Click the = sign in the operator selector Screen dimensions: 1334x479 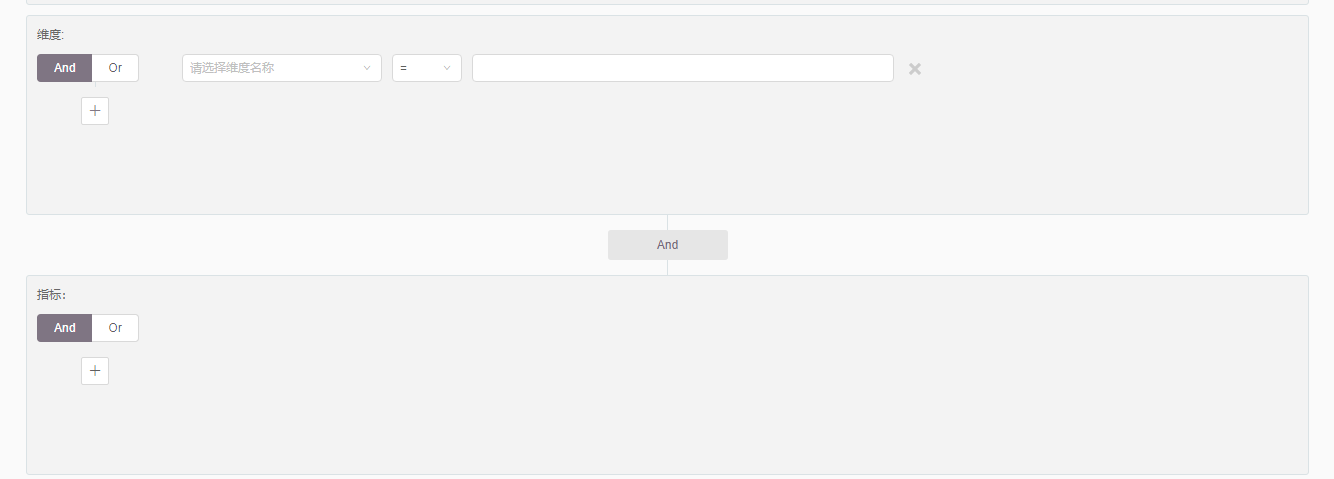click(x=403, y=68)
